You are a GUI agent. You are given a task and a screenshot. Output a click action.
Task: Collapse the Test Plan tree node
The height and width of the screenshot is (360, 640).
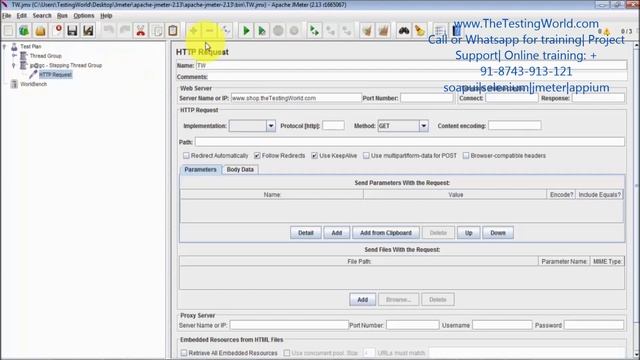click(x=4, y=47)
